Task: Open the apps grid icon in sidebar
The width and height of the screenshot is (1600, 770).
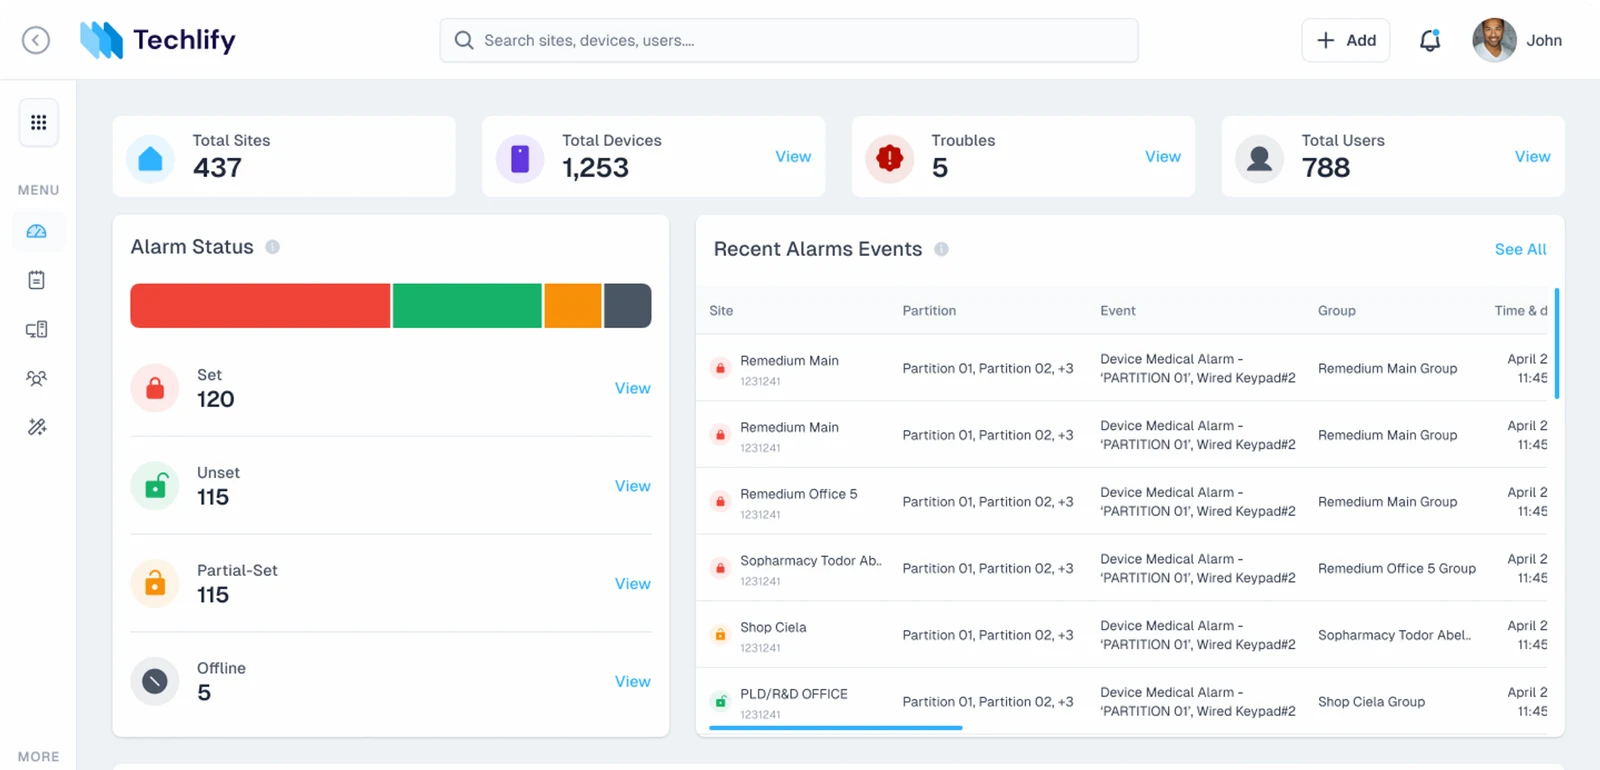Action: (38, 123)
